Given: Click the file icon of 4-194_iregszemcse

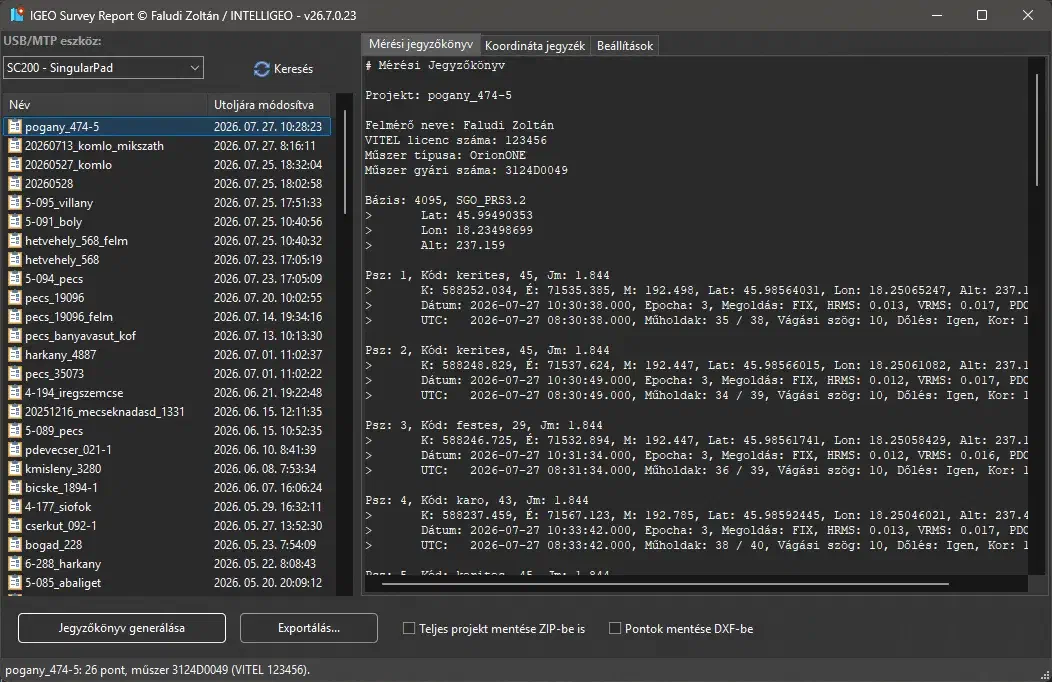Looking at the screenshot, I should click(x=15, y=393).
